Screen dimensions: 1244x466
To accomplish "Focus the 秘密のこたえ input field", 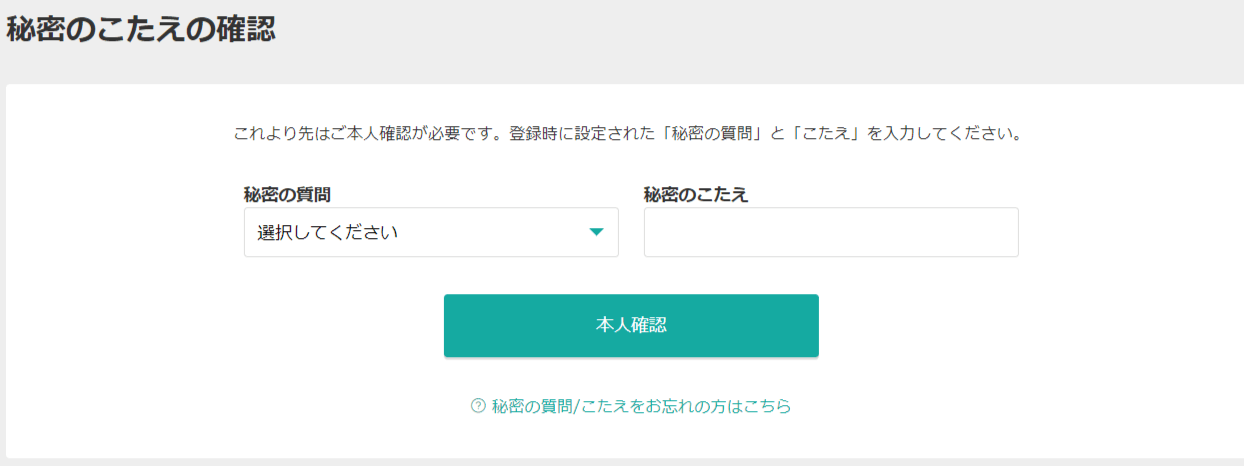I will pyautogui.click(x=831, y=232).
